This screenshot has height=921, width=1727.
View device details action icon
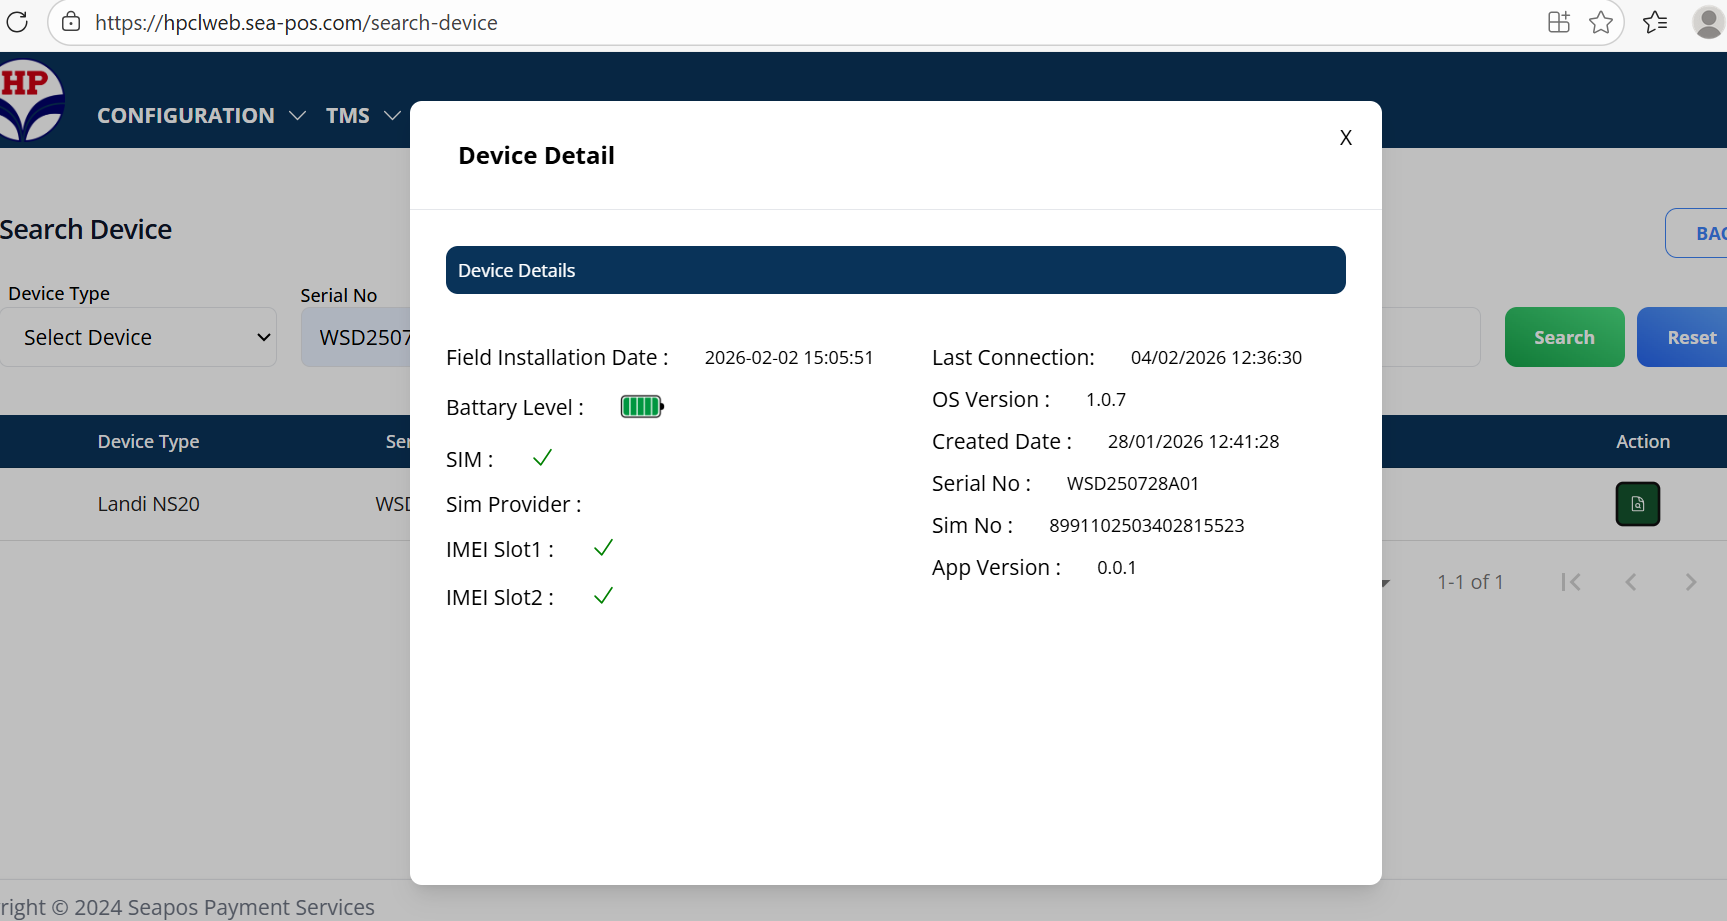point(1637,504)
